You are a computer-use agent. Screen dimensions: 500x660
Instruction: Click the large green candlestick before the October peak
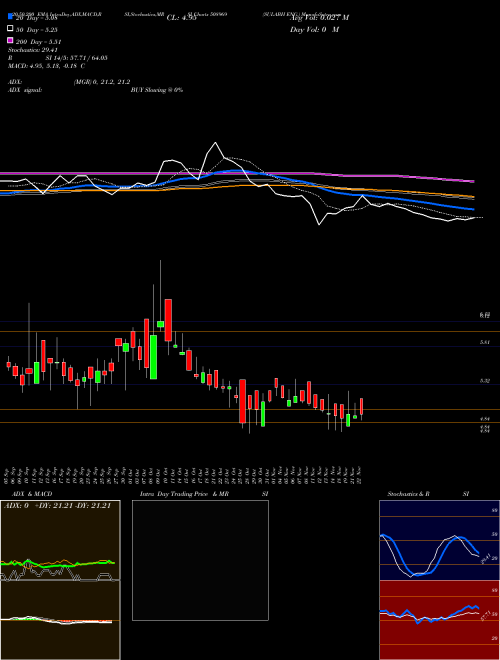point(154,357)
